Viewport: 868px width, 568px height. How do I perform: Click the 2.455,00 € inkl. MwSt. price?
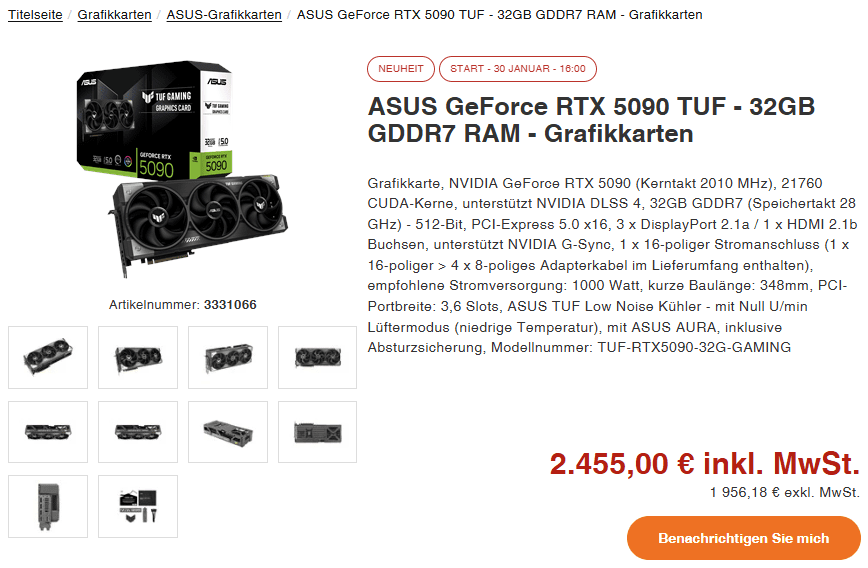pyautogui.click(x=704, y=464)
